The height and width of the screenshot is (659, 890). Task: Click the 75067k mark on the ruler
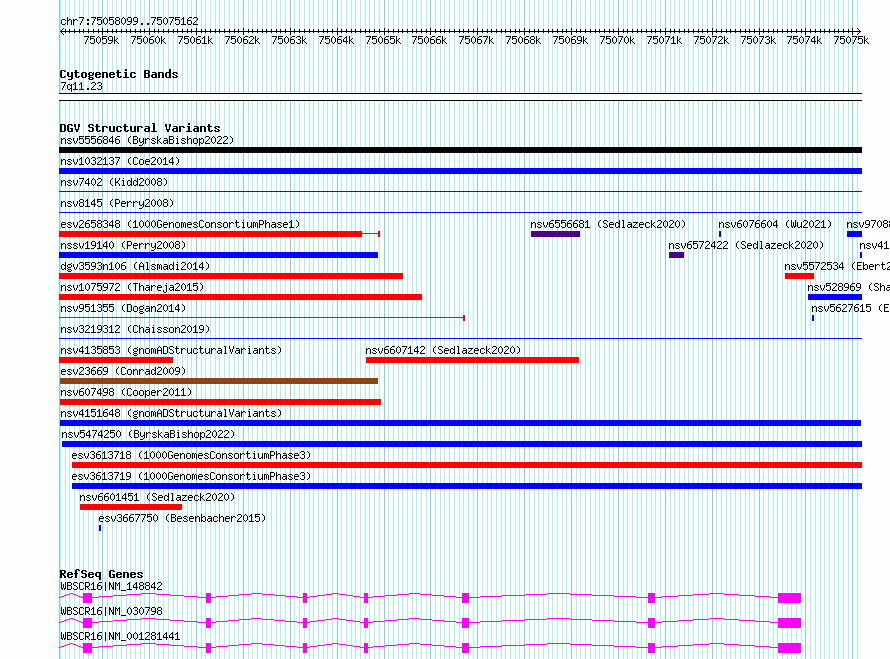[x=476, y=41]
